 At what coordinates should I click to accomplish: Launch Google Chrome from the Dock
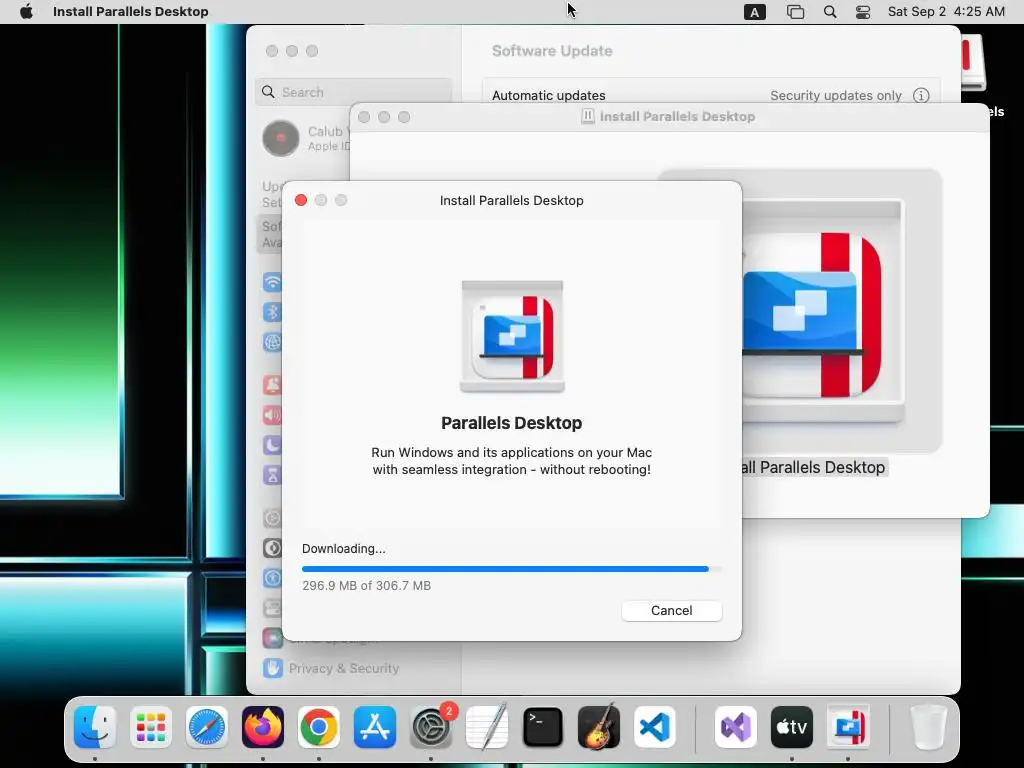319,727
